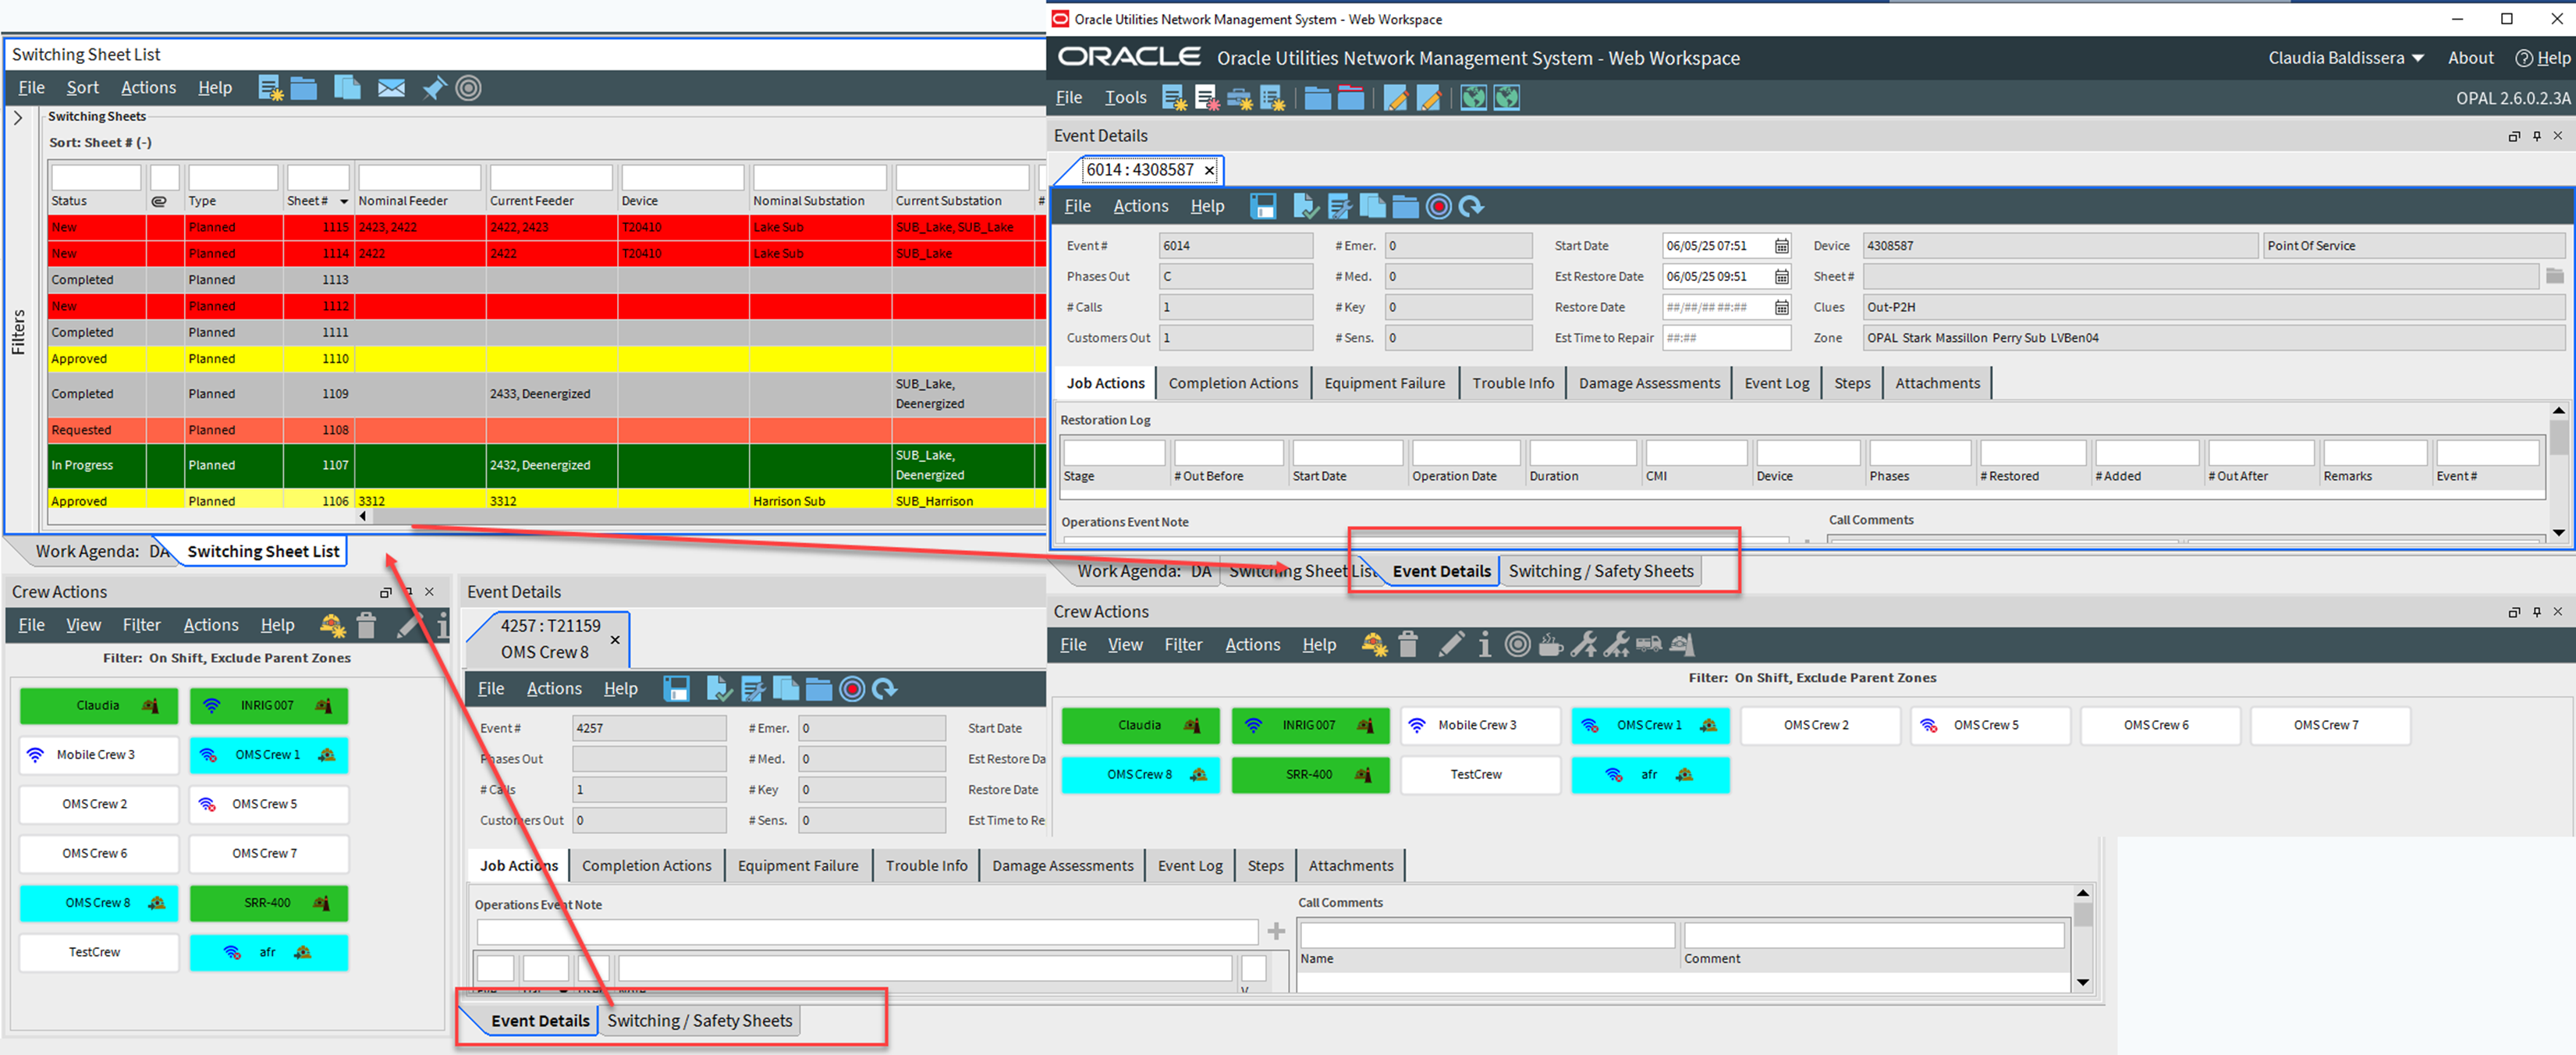Select TestCrew button in left Crew Actions
Viewport: 2576px width, 1055px height.
coord(98,953)
